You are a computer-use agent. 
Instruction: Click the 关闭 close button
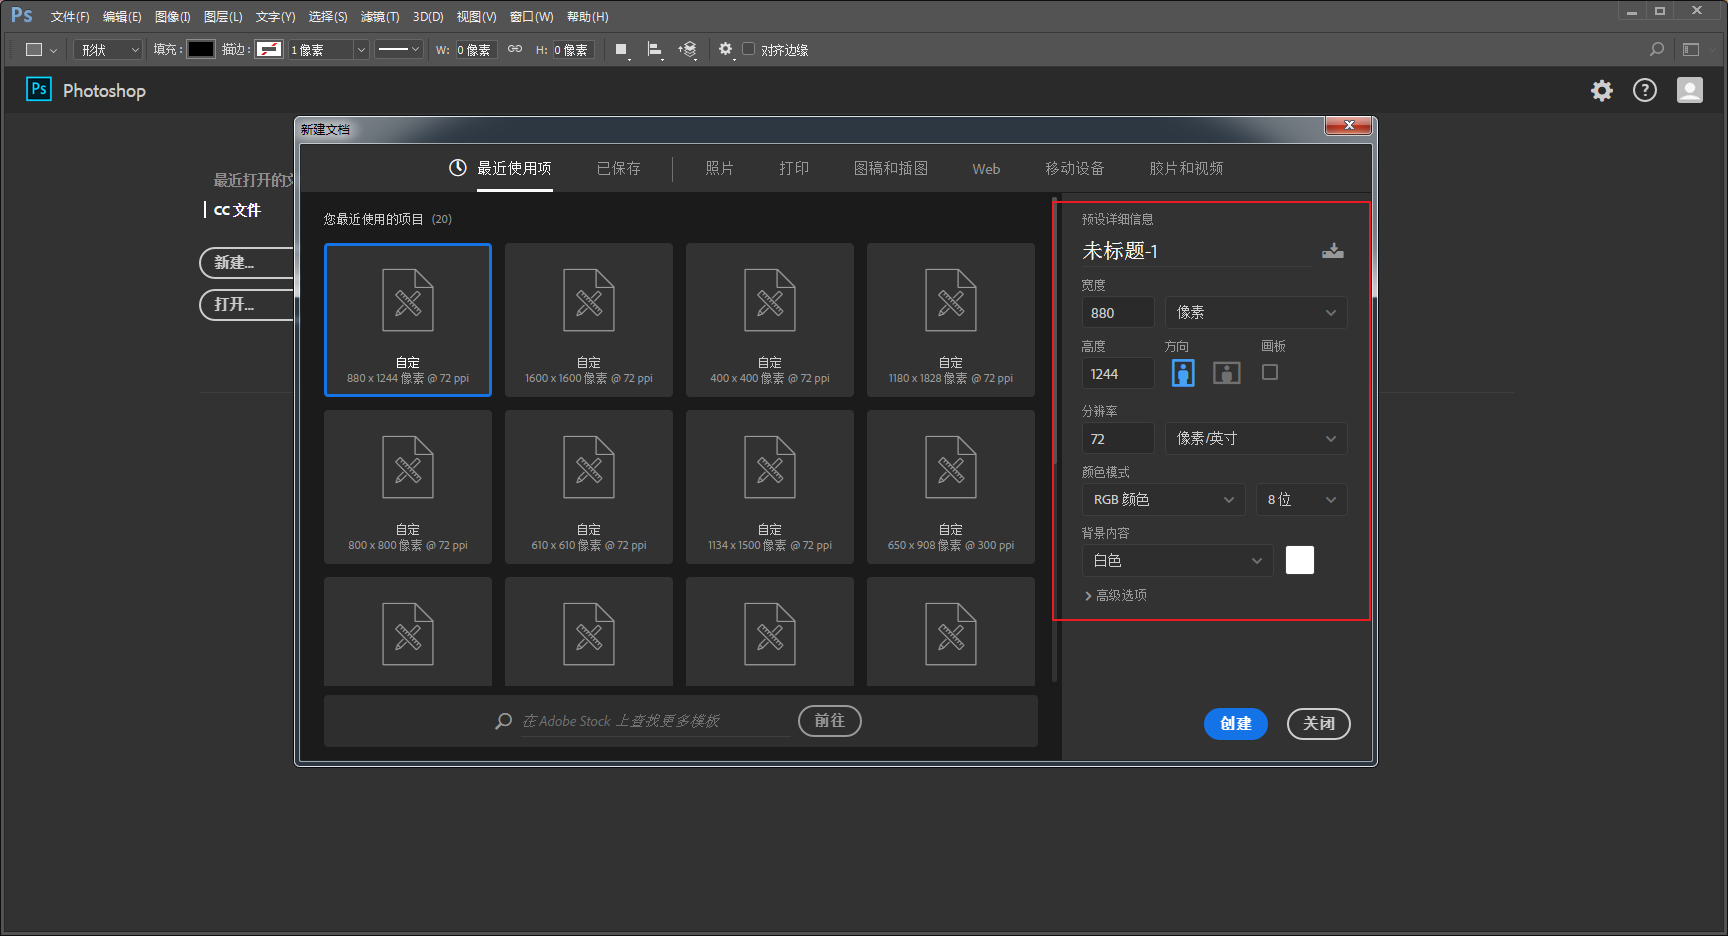(1319, 723)
